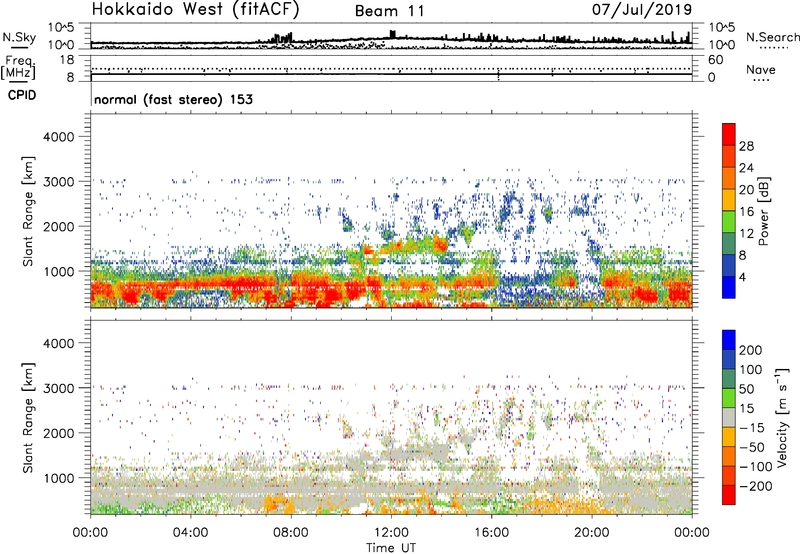Image resolution: width=800 pixels, height=554 pixels.
Task: Click the blue bottom of Power colorbar
Action: point(729,287)
